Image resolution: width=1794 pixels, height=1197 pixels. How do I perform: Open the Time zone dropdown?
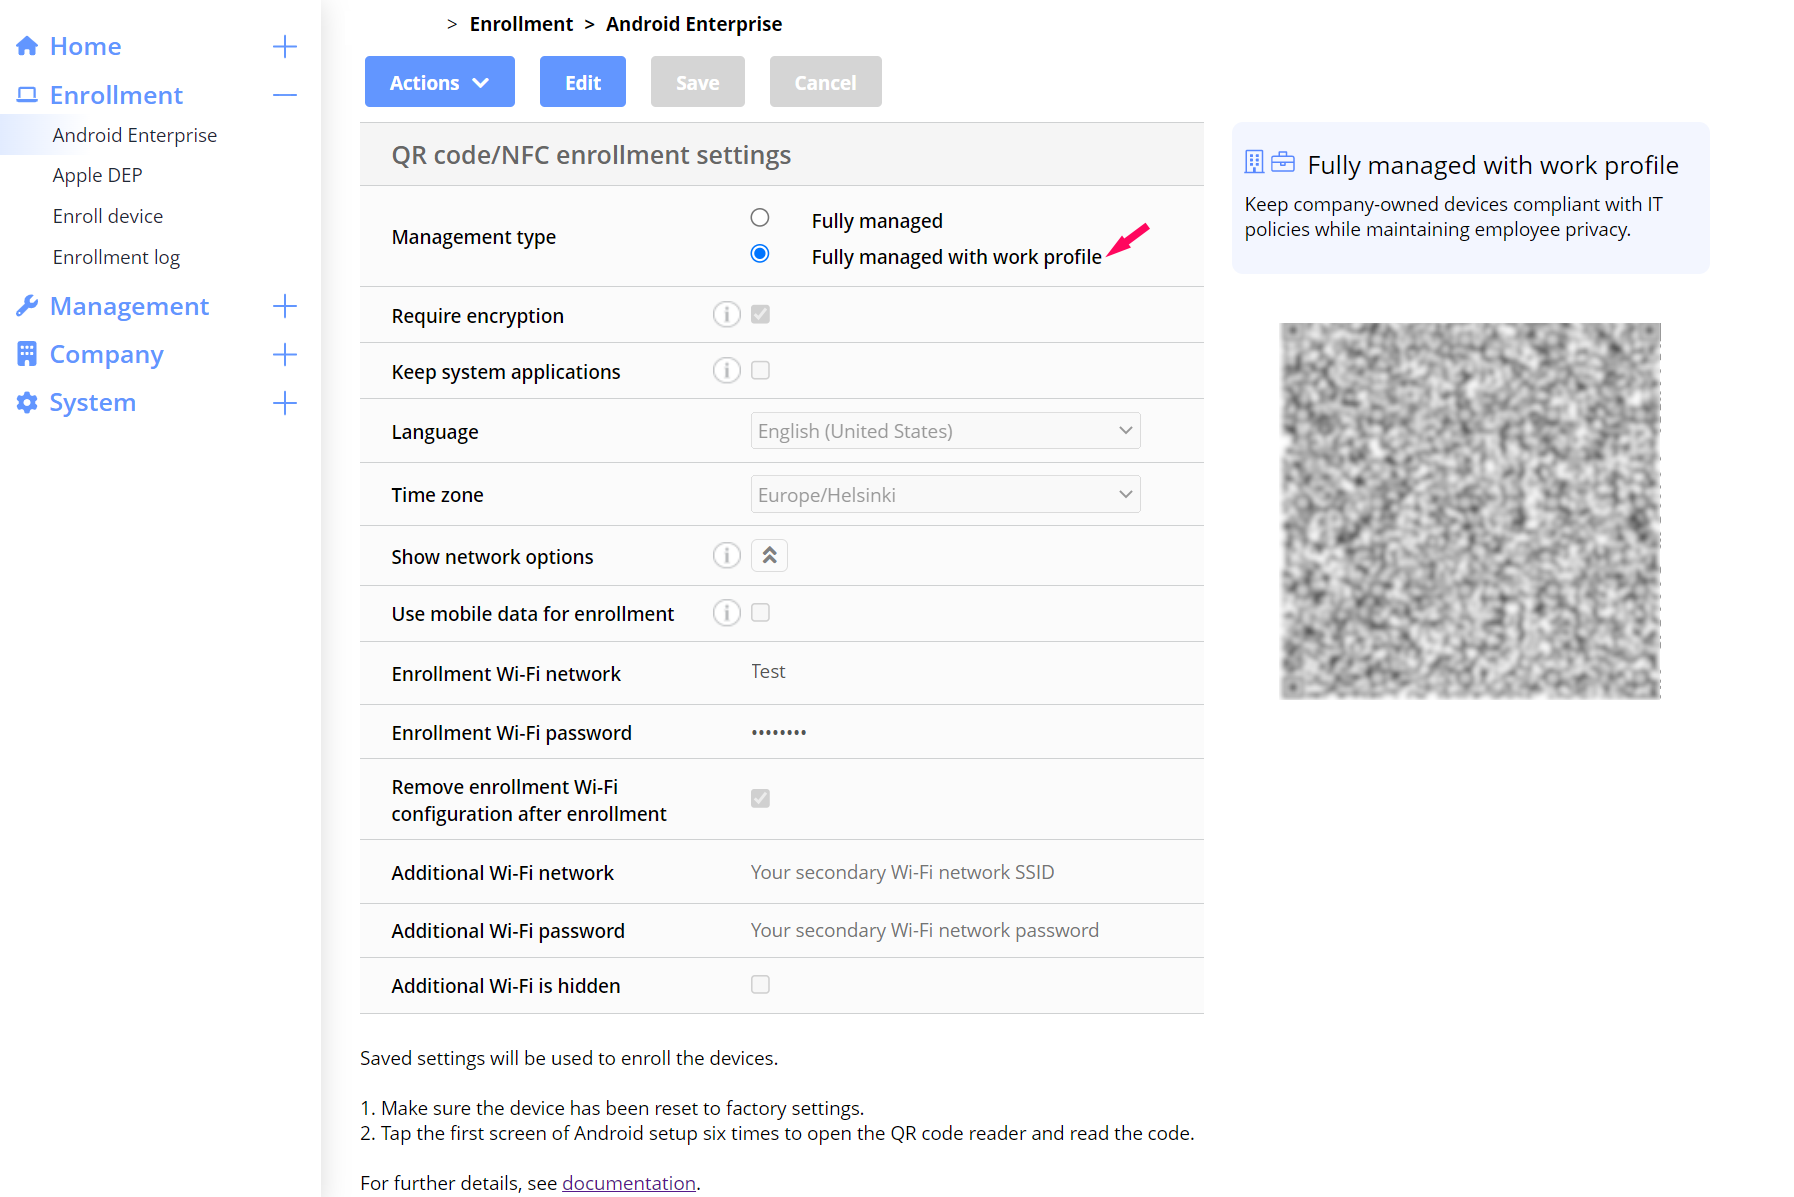coord(945,494)
